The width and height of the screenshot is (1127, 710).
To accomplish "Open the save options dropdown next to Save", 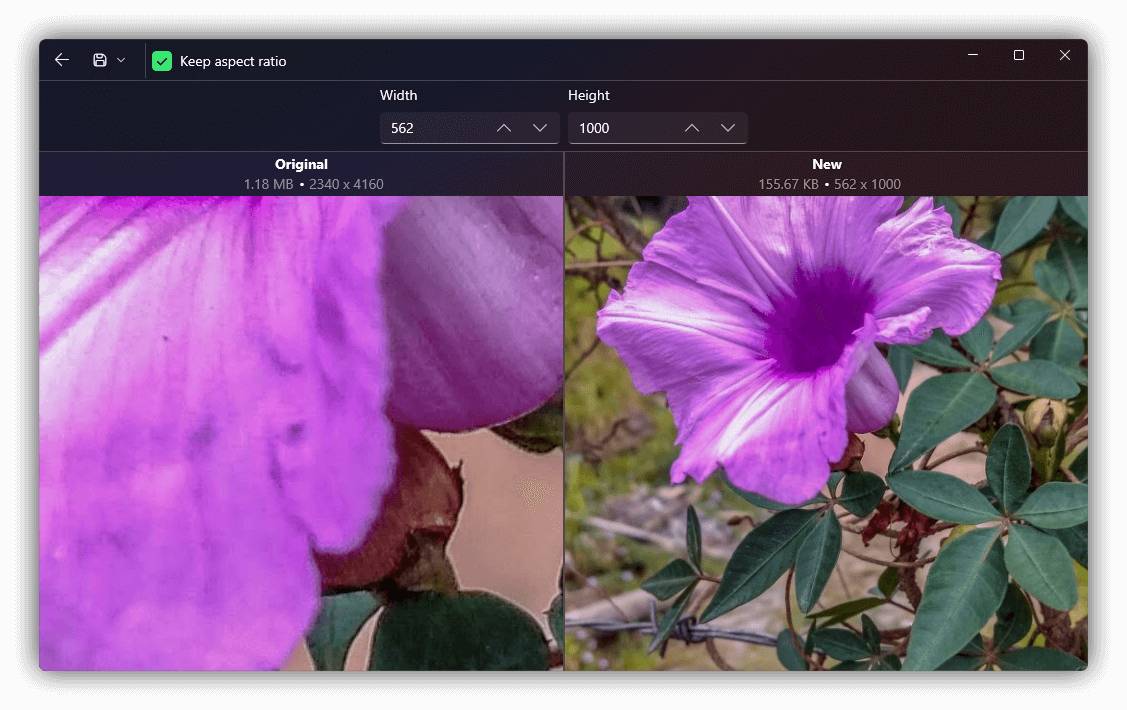I will pyautogui.click(x=122, y=59).
